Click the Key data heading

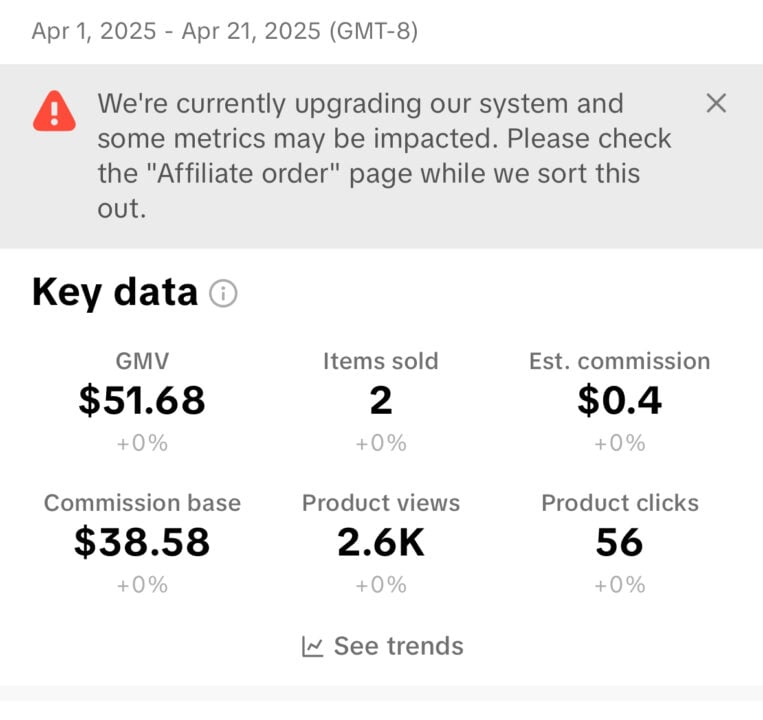[x=115, y=292]
